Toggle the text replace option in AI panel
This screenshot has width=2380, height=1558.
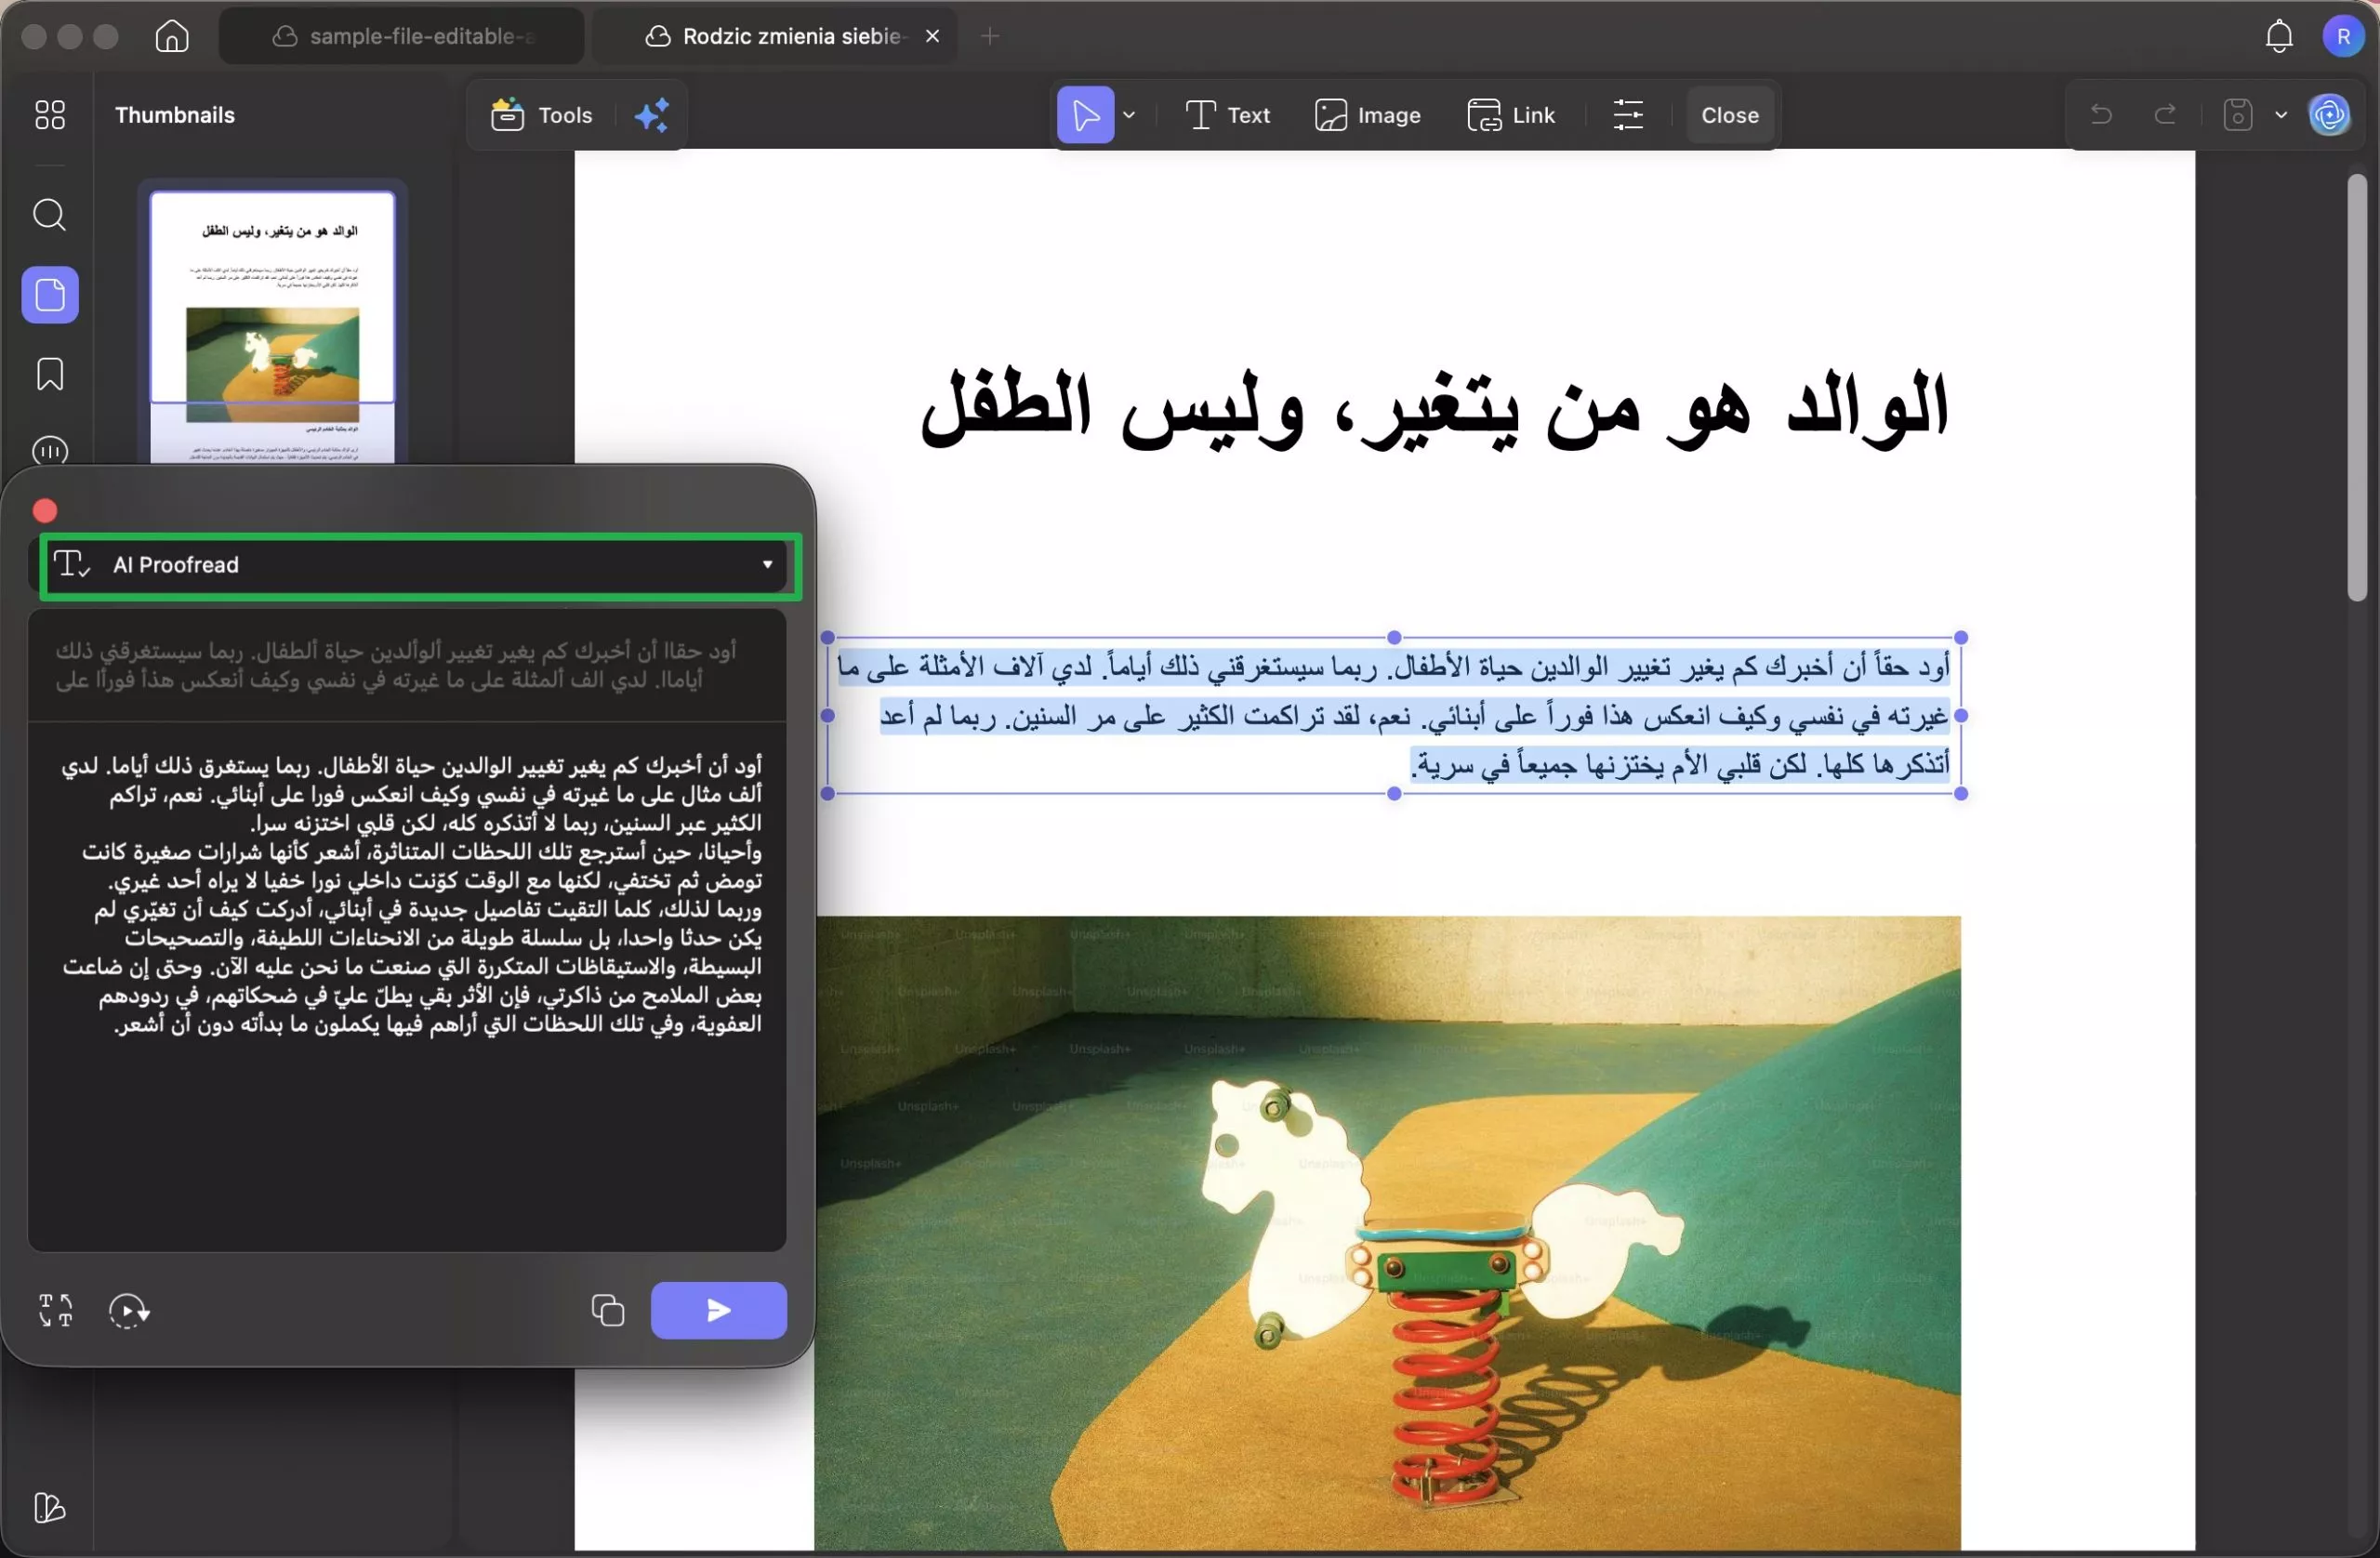click(55, 1310)
